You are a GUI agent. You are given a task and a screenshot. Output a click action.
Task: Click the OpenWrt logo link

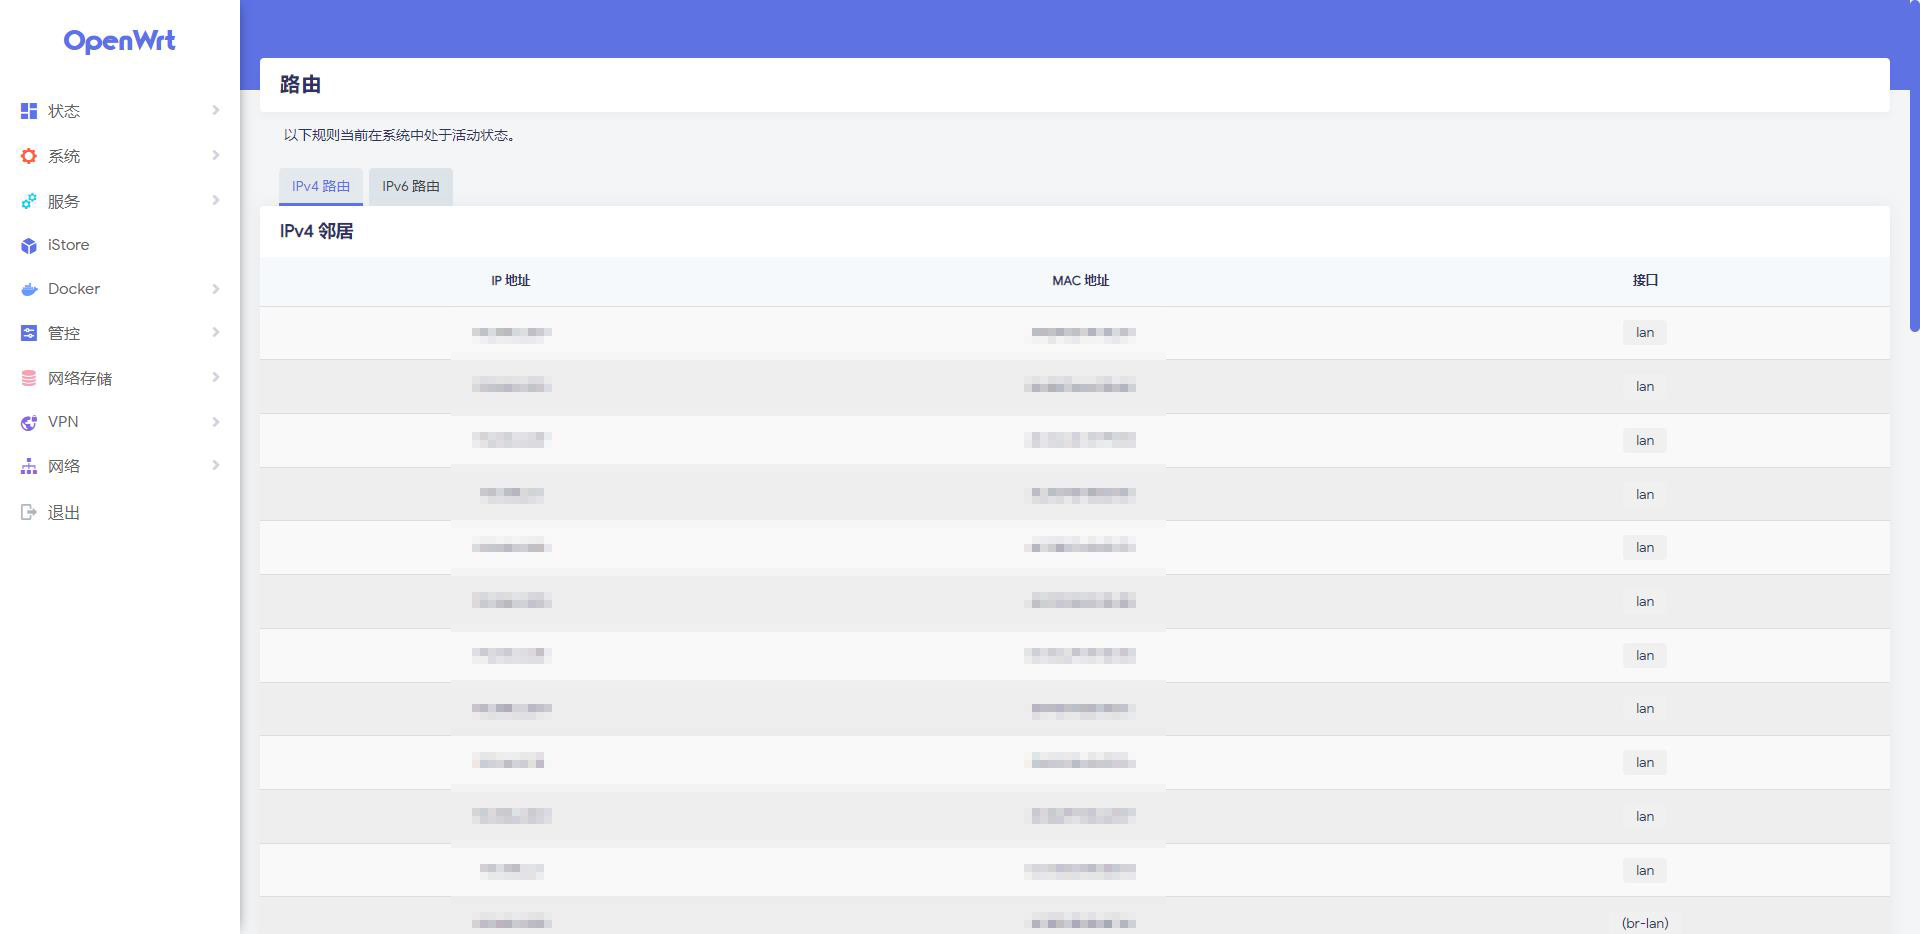[x=119, y=41]
